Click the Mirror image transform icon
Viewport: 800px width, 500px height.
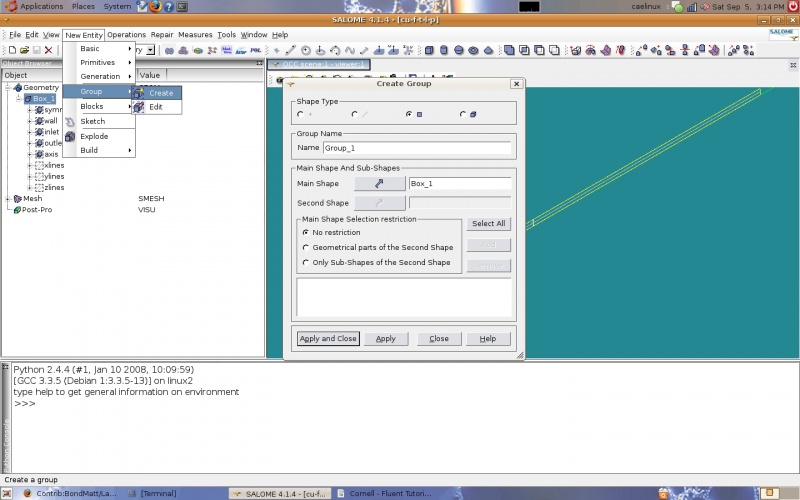[685, 50]
